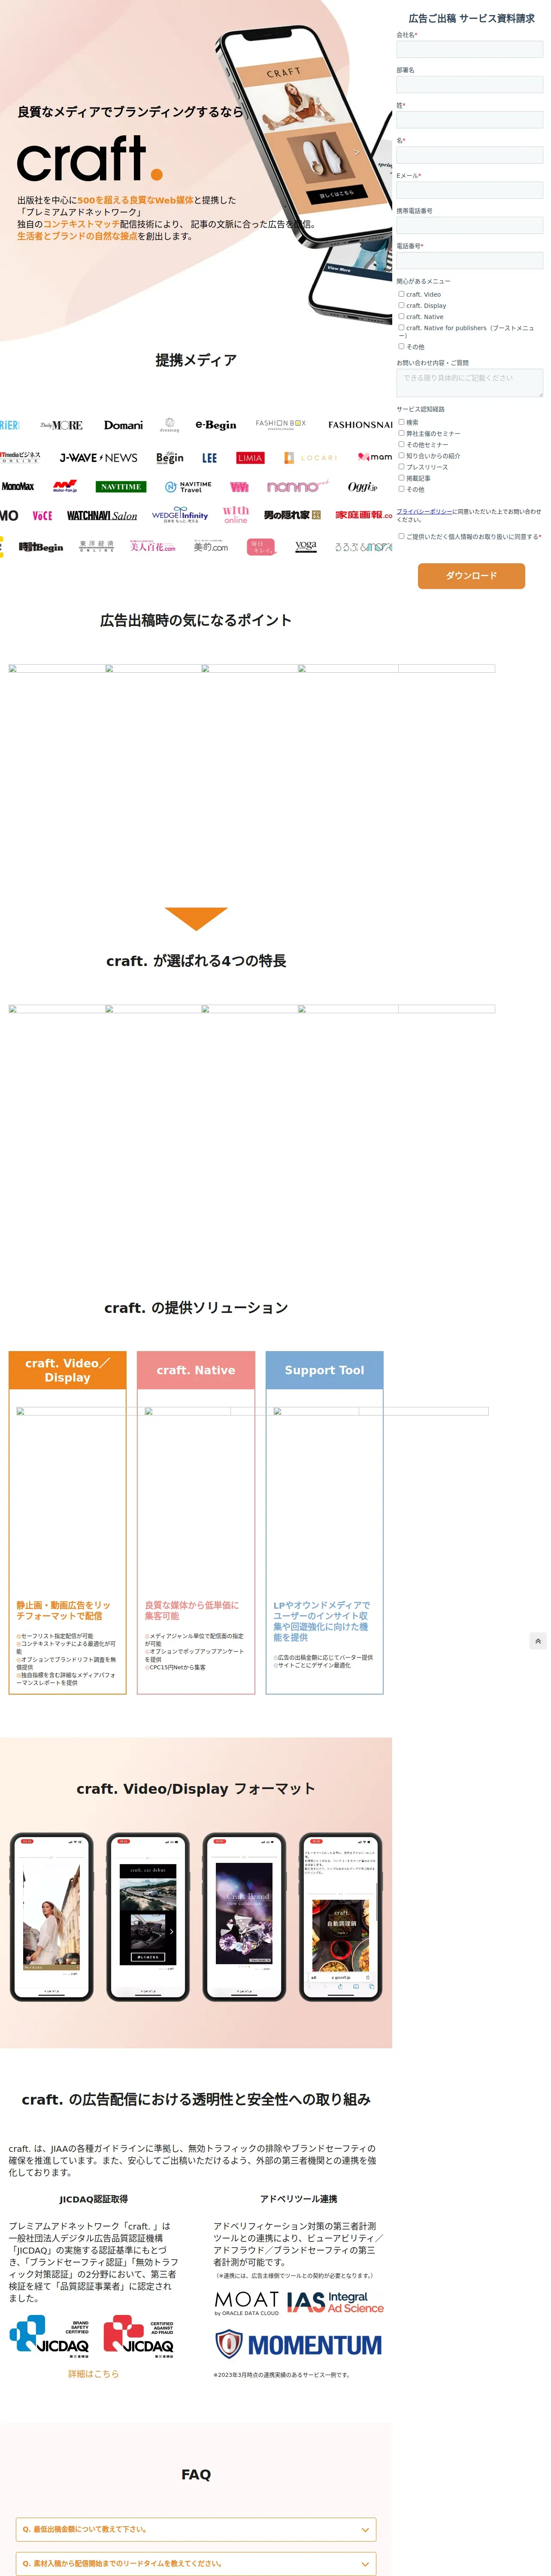Click the FASHION BOX logo
The image size is (551, 2576).
click(x=281, y=424)
